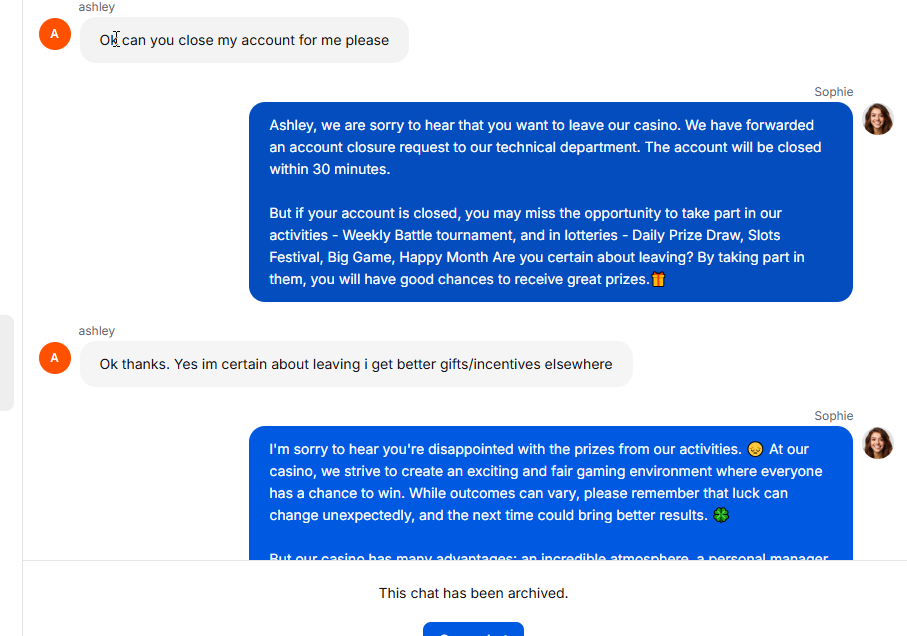Open Sophie's profile photo beside the account closure reply
The width and height of the screenshot is (907, 636).
coord(878,119)
